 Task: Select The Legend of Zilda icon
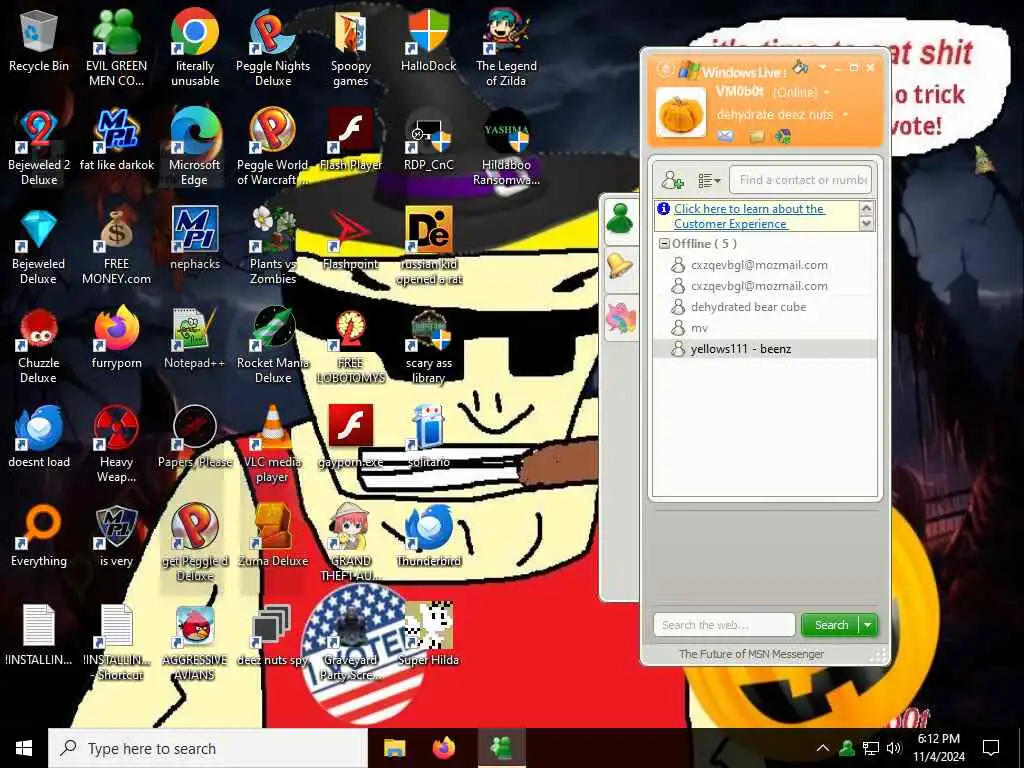pyautogui.click(x=506, y=49)
